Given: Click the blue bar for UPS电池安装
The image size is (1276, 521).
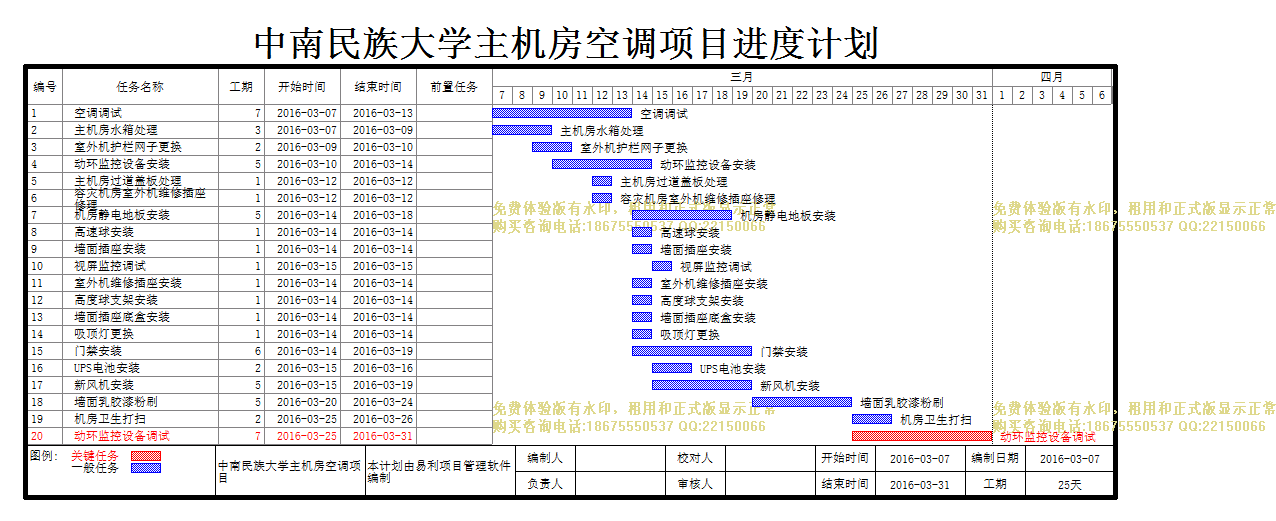Looking at the screenshot, I should [x=672, y=368].
